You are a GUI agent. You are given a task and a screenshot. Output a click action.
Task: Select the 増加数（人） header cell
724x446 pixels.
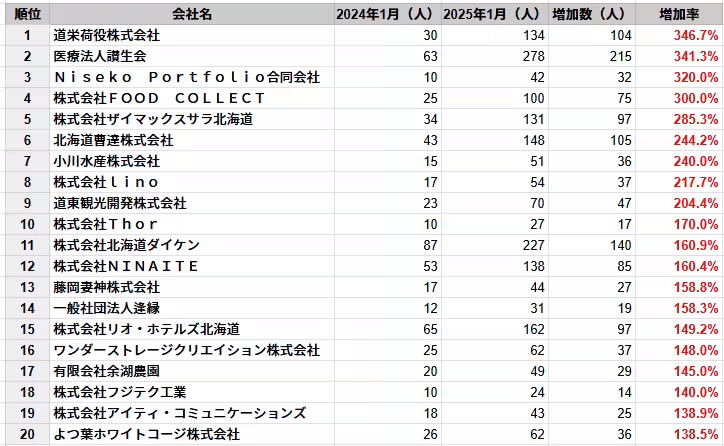point(592,14)
